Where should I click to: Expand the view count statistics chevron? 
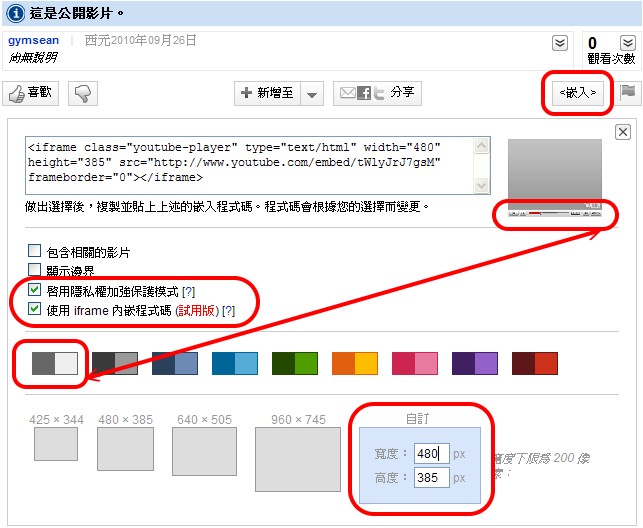(x=625, y=43)
